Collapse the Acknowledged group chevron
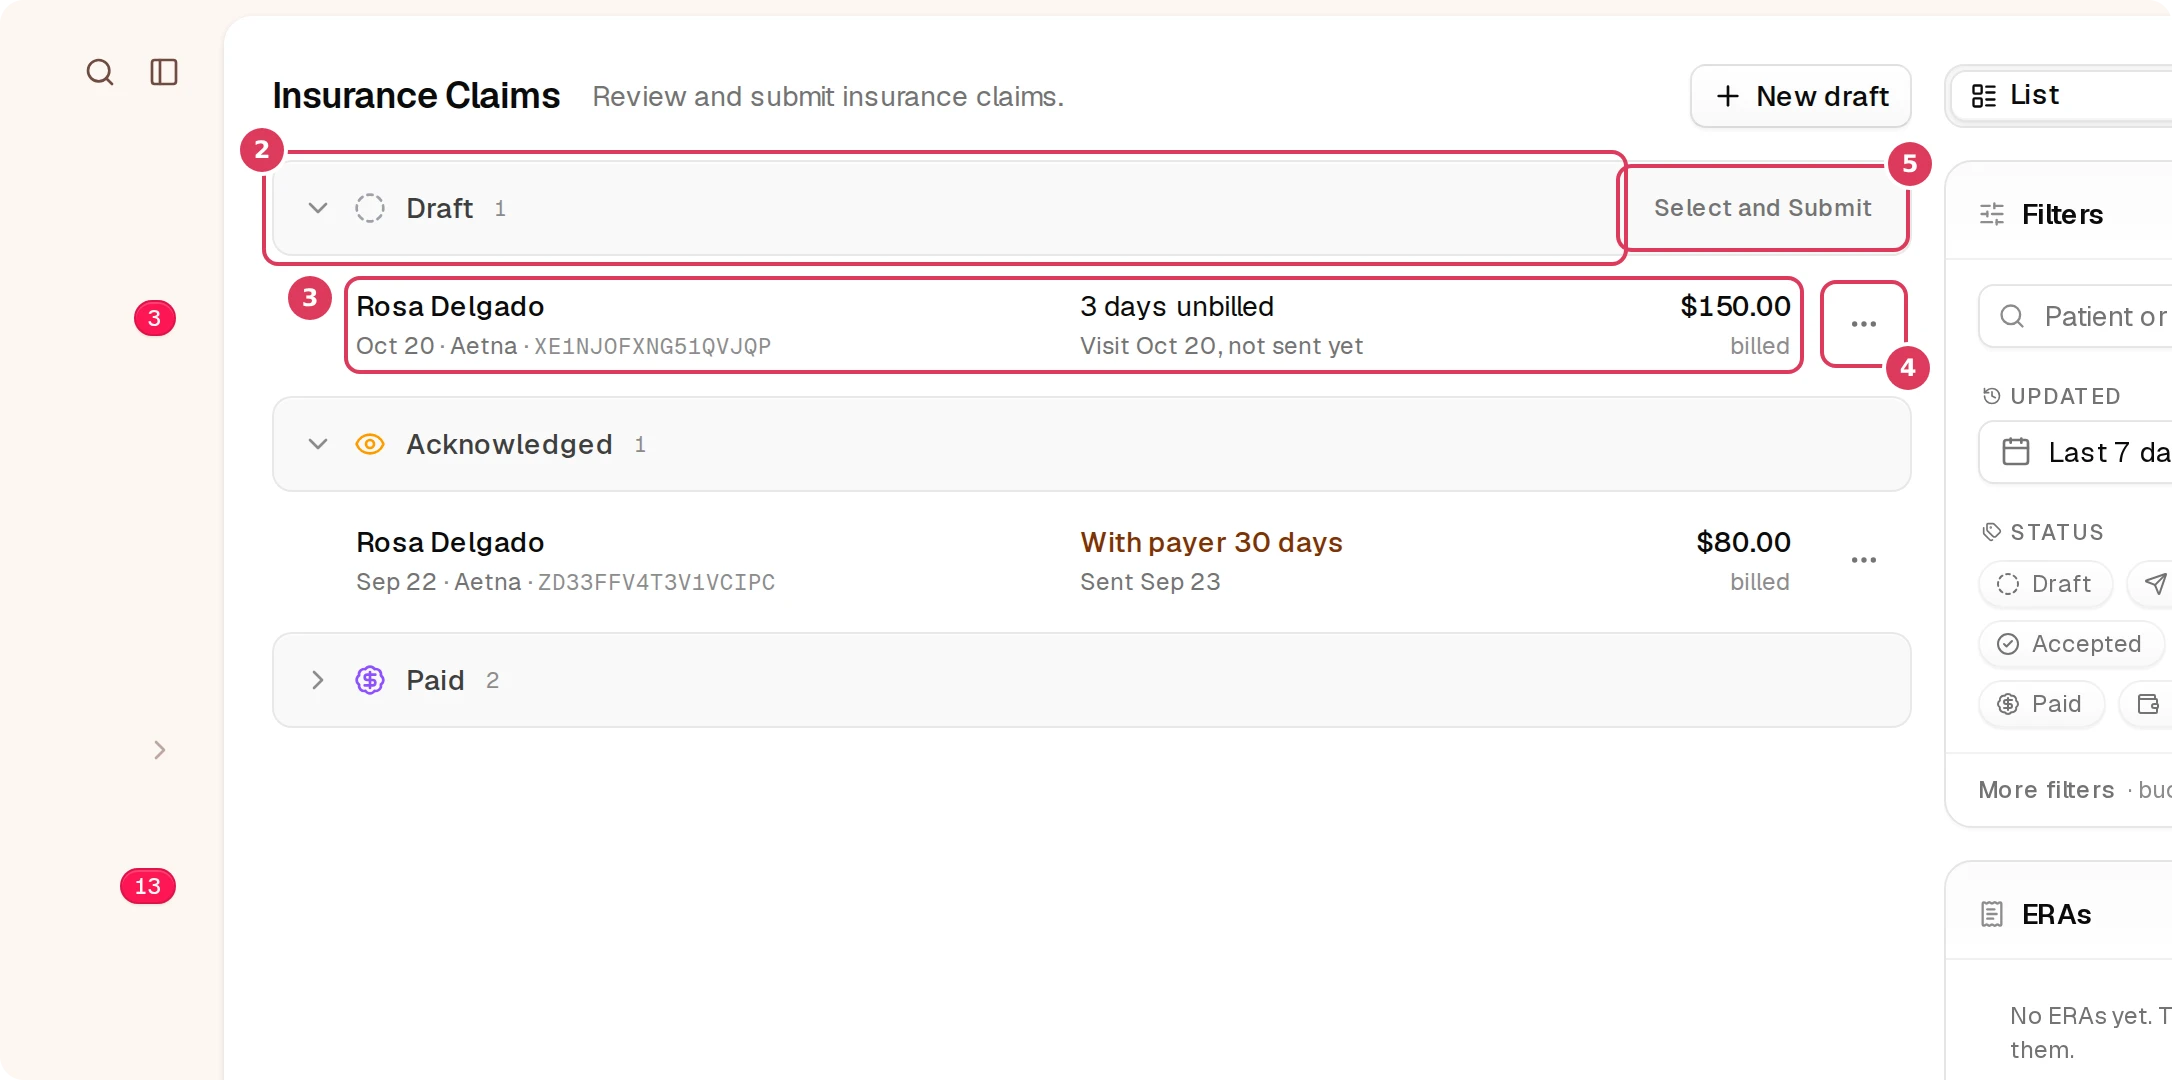The height and width of the screenshot is (1080, 2172). [x=318, y=444]
